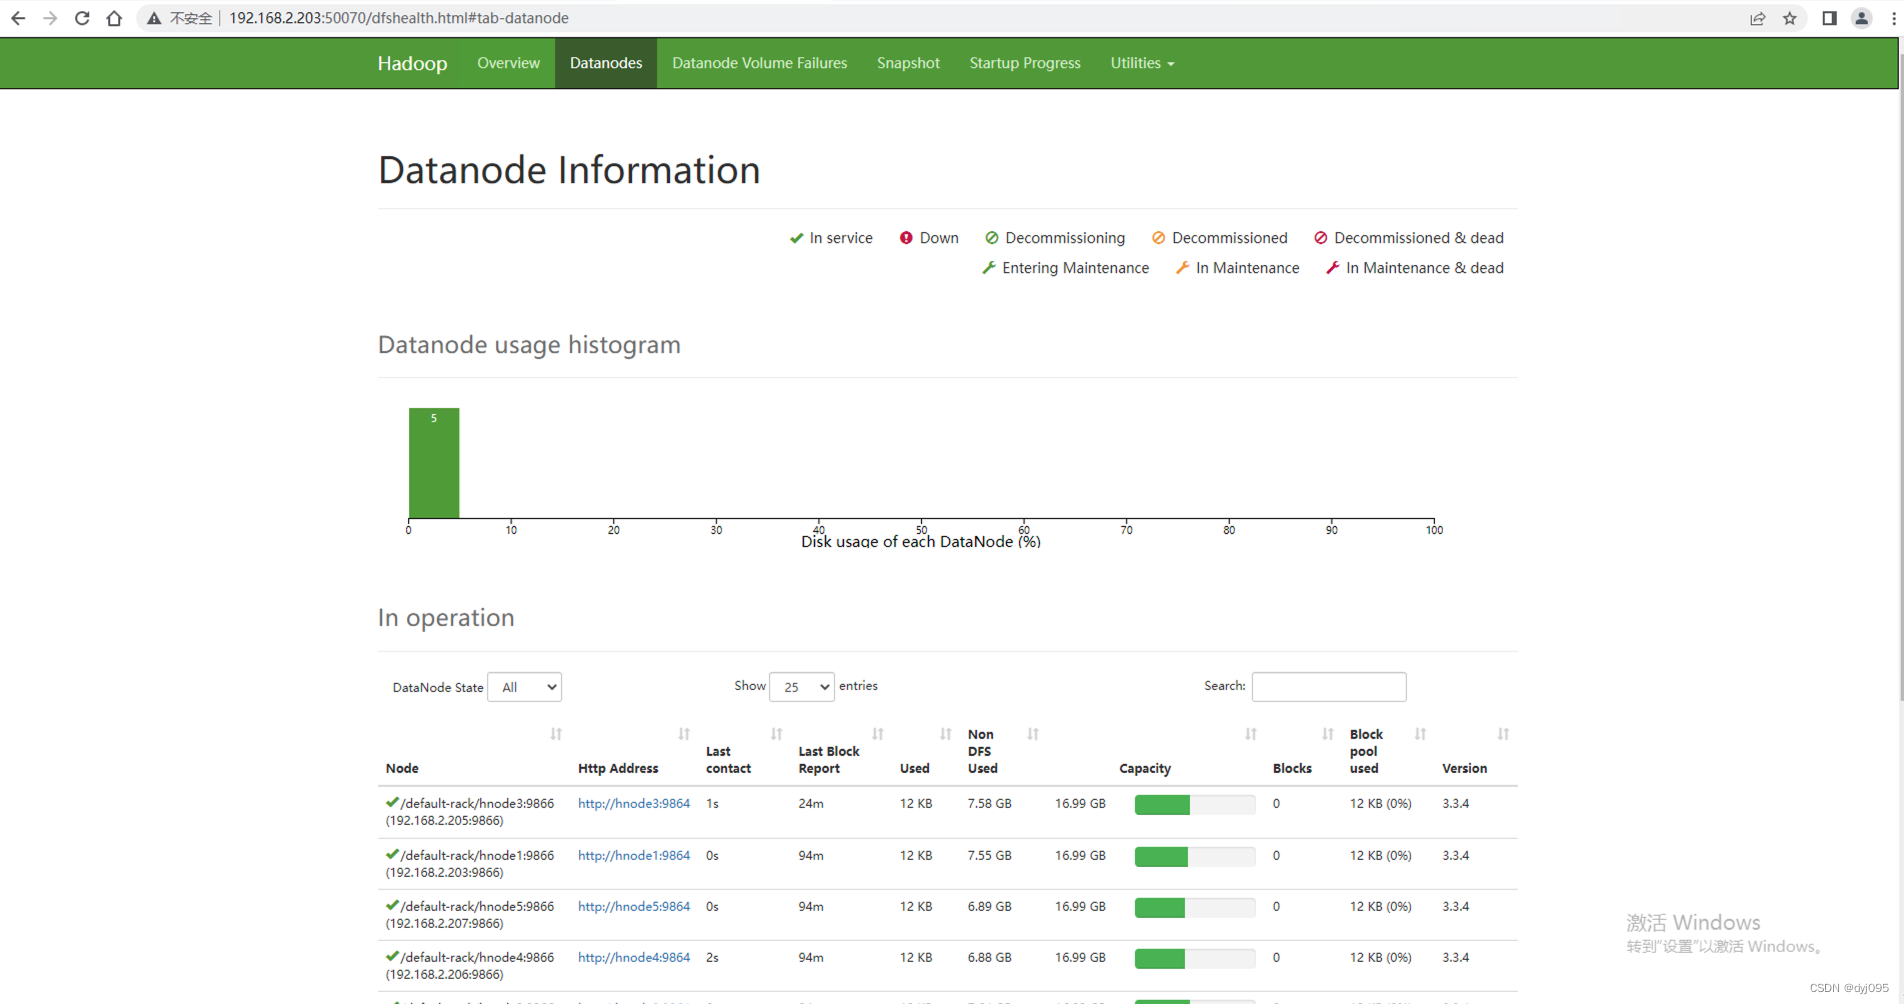Click the share page icon in address bar
The width and height of the screenshot is (1904, 1004).
1757,18
